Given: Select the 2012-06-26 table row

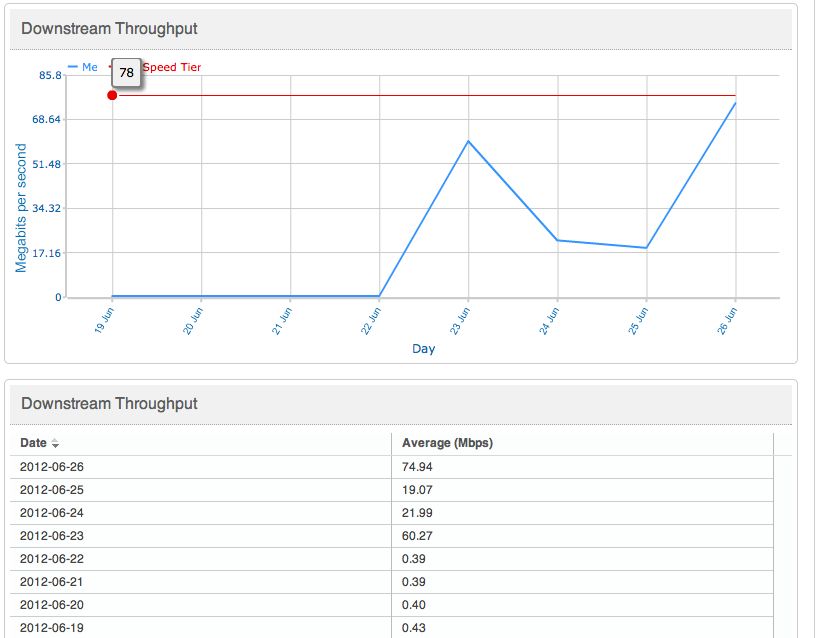Looking at the screenshot, I should click(392, 467).
